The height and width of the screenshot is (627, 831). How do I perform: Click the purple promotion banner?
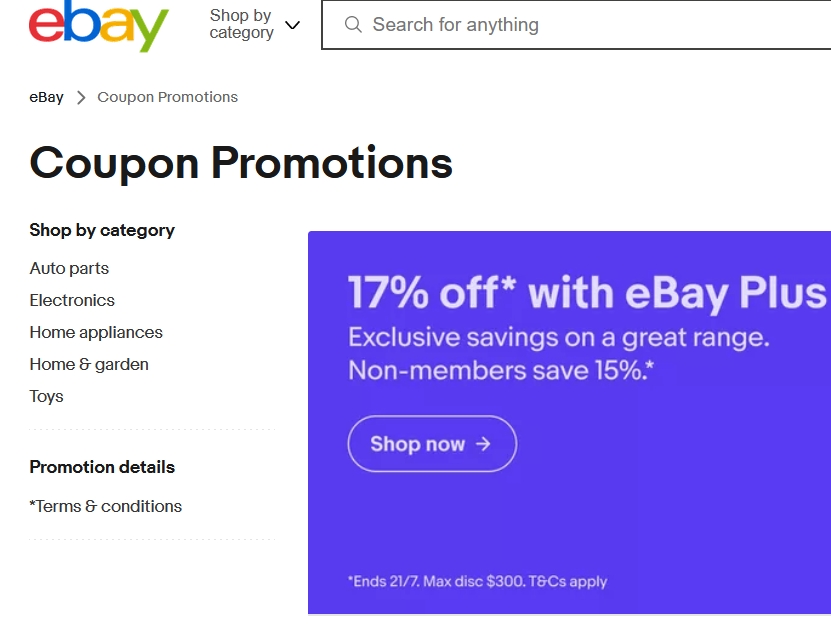point(569,422)
